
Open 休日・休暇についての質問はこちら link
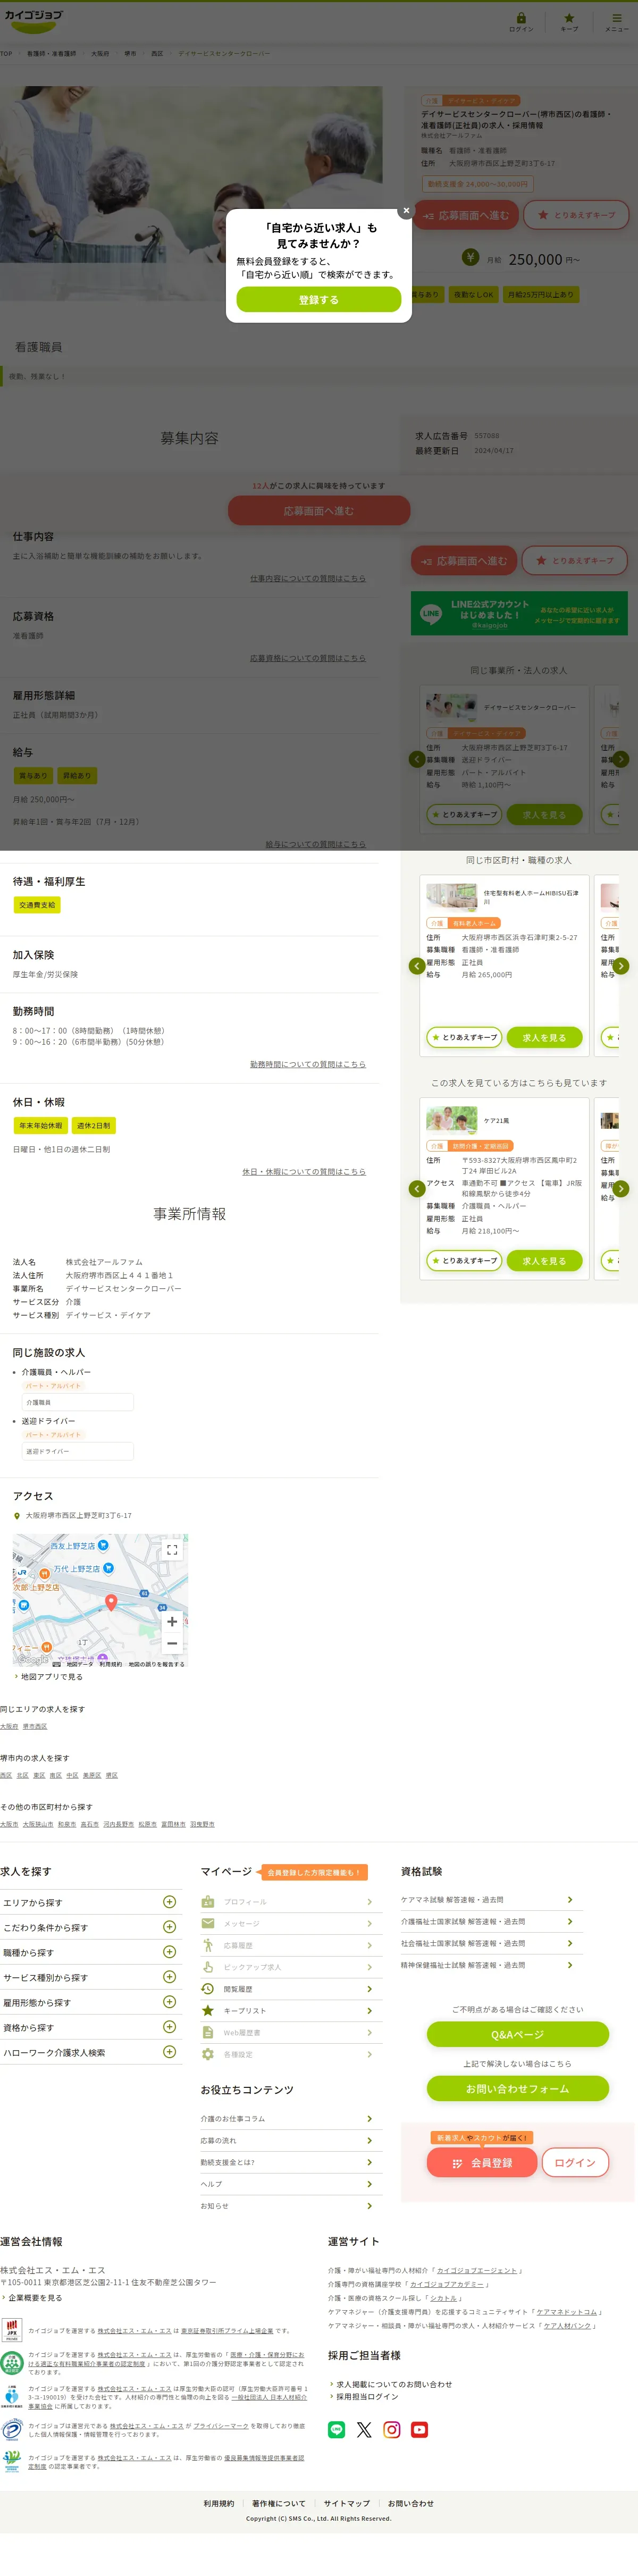pyautogui.click(x=304, y=1171)
